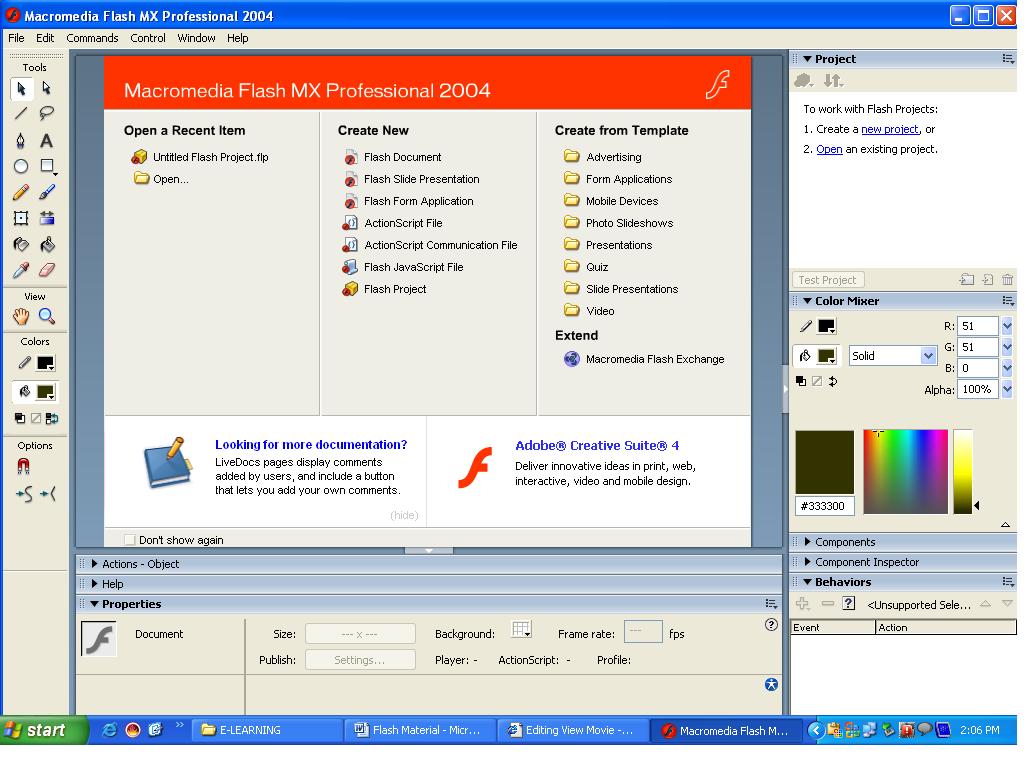Image resolution: width=1024 pixels, height=768 pixels.
Task: Select the Ink Bottle tool
Action: point(22,245)
